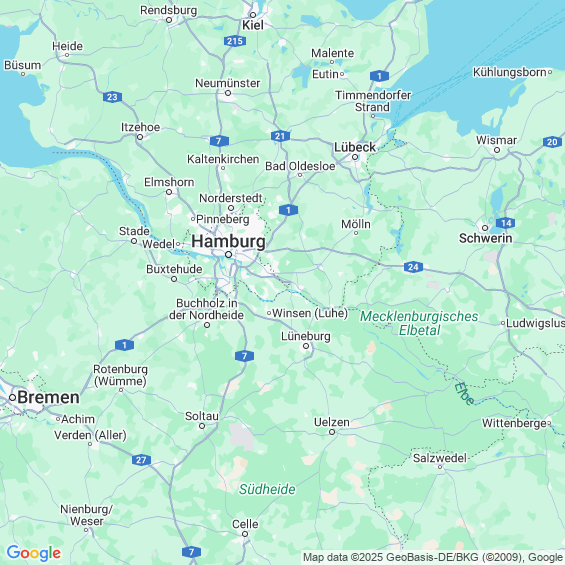
Task: Click the Hamburg city marker
Action: click(228, 255)
